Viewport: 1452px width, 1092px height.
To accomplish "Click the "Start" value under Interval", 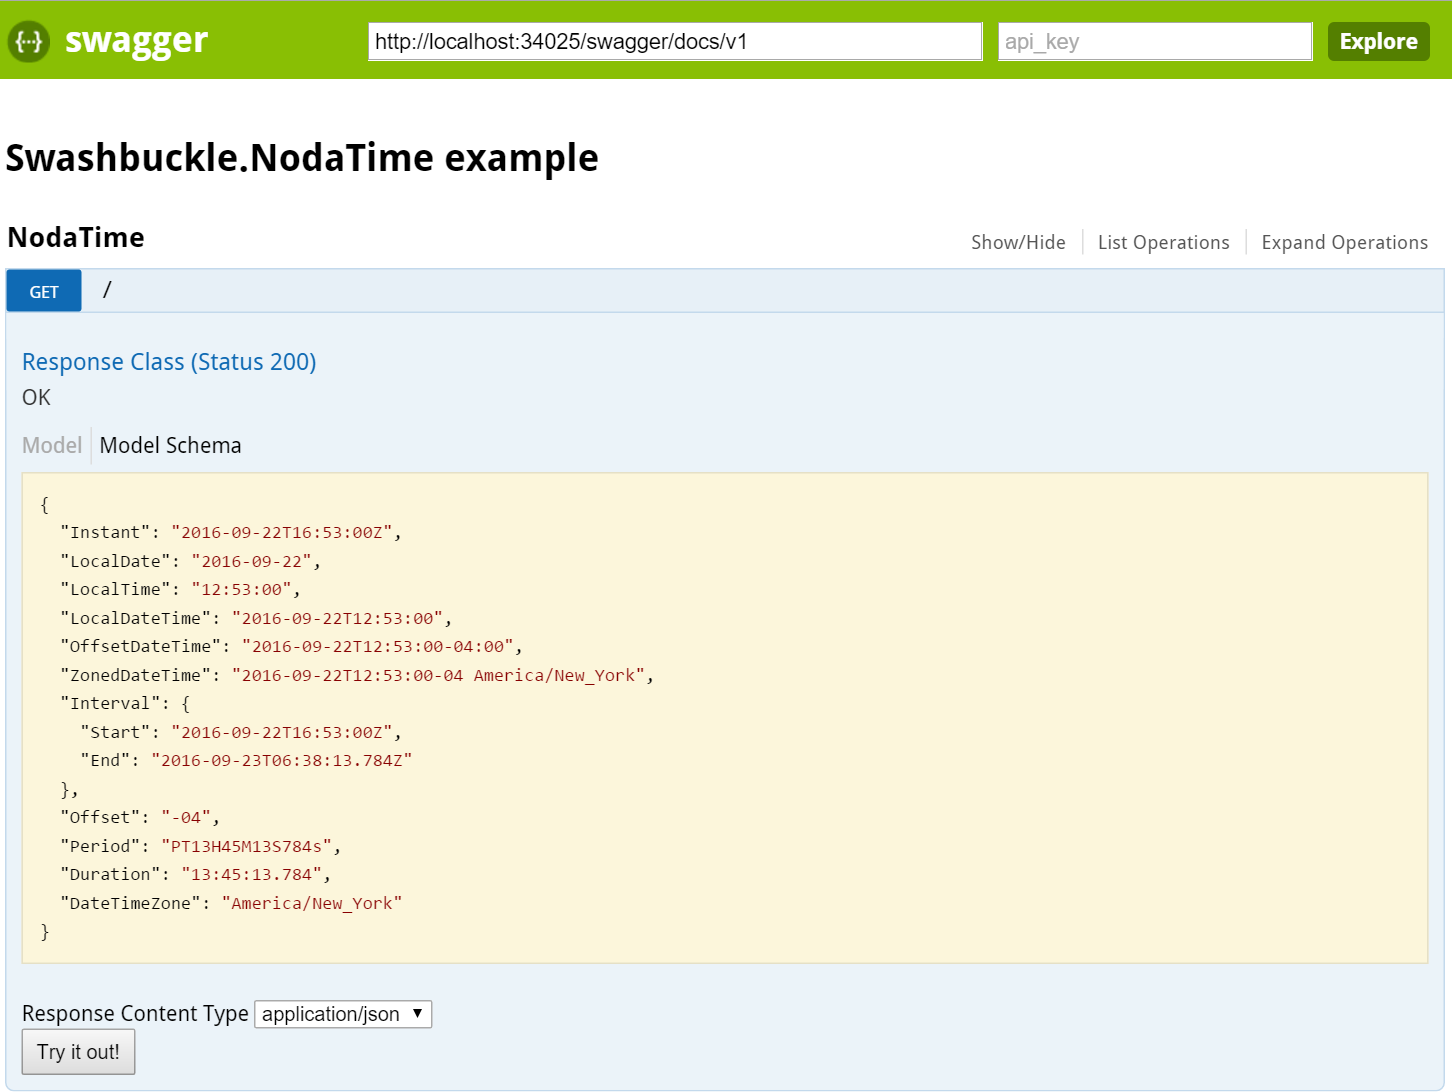I will (x=282, y=732).
